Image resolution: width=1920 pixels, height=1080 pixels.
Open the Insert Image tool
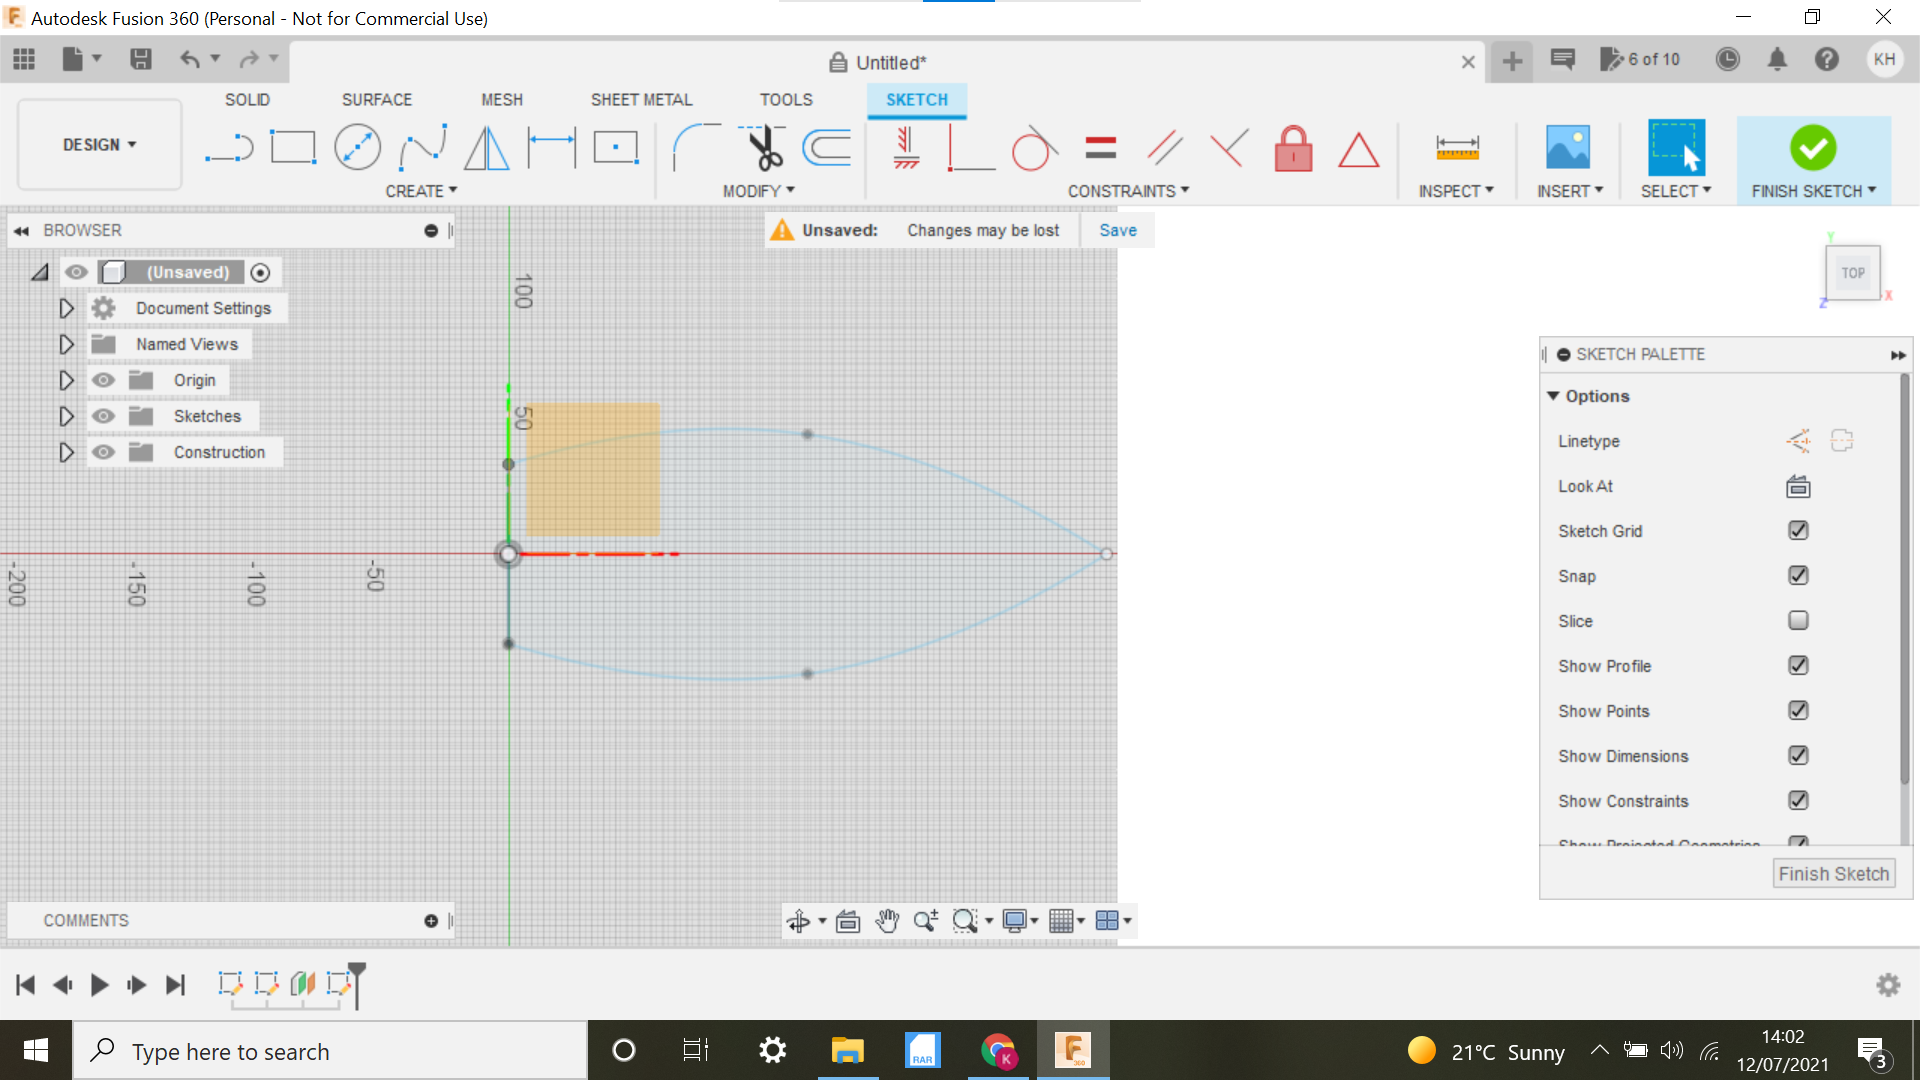[x=1567, y=146]
